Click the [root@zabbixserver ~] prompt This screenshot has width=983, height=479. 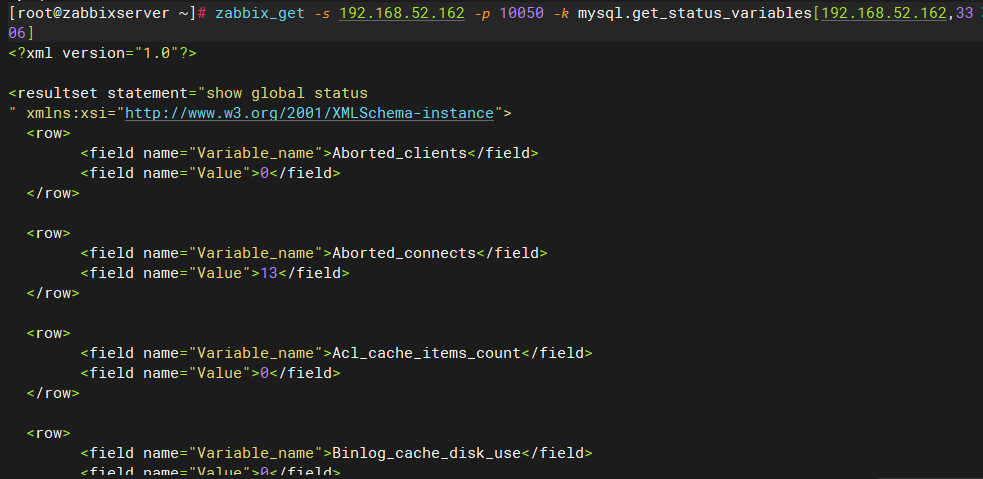coord(103,13)
